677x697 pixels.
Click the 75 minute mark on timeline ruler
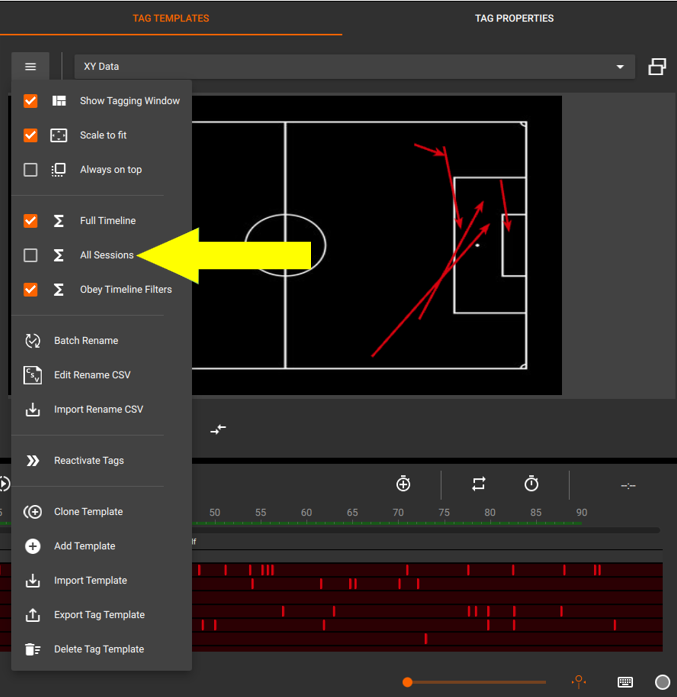tap(444, 513)
